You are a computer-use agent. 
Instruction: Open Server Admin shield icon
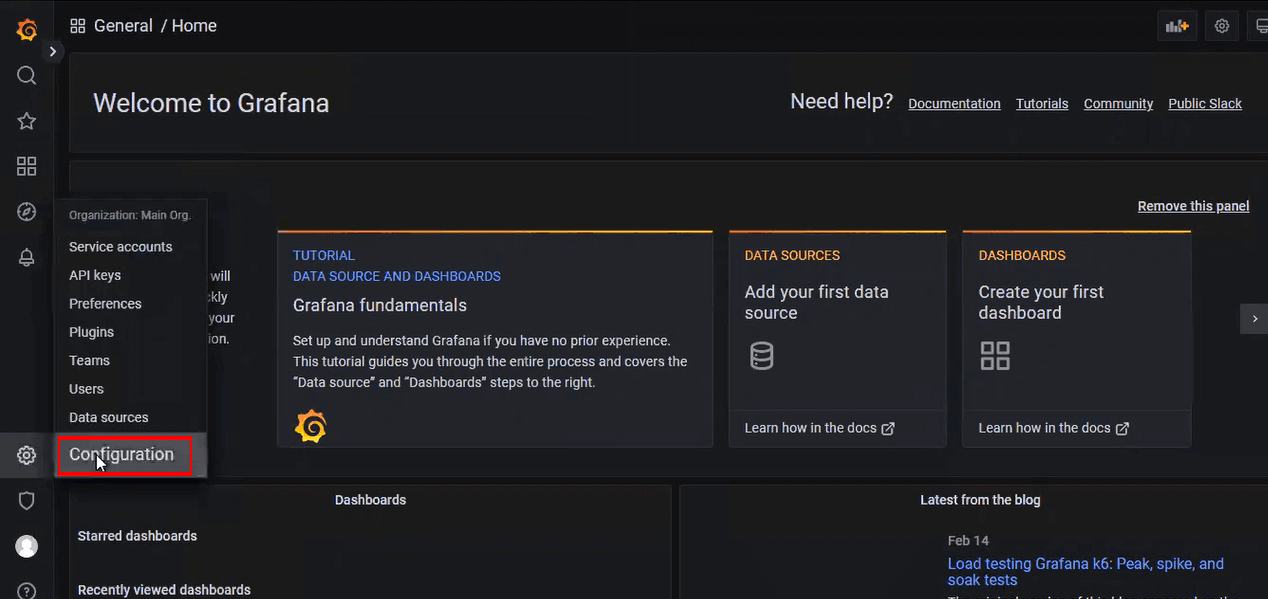(26, 500)
